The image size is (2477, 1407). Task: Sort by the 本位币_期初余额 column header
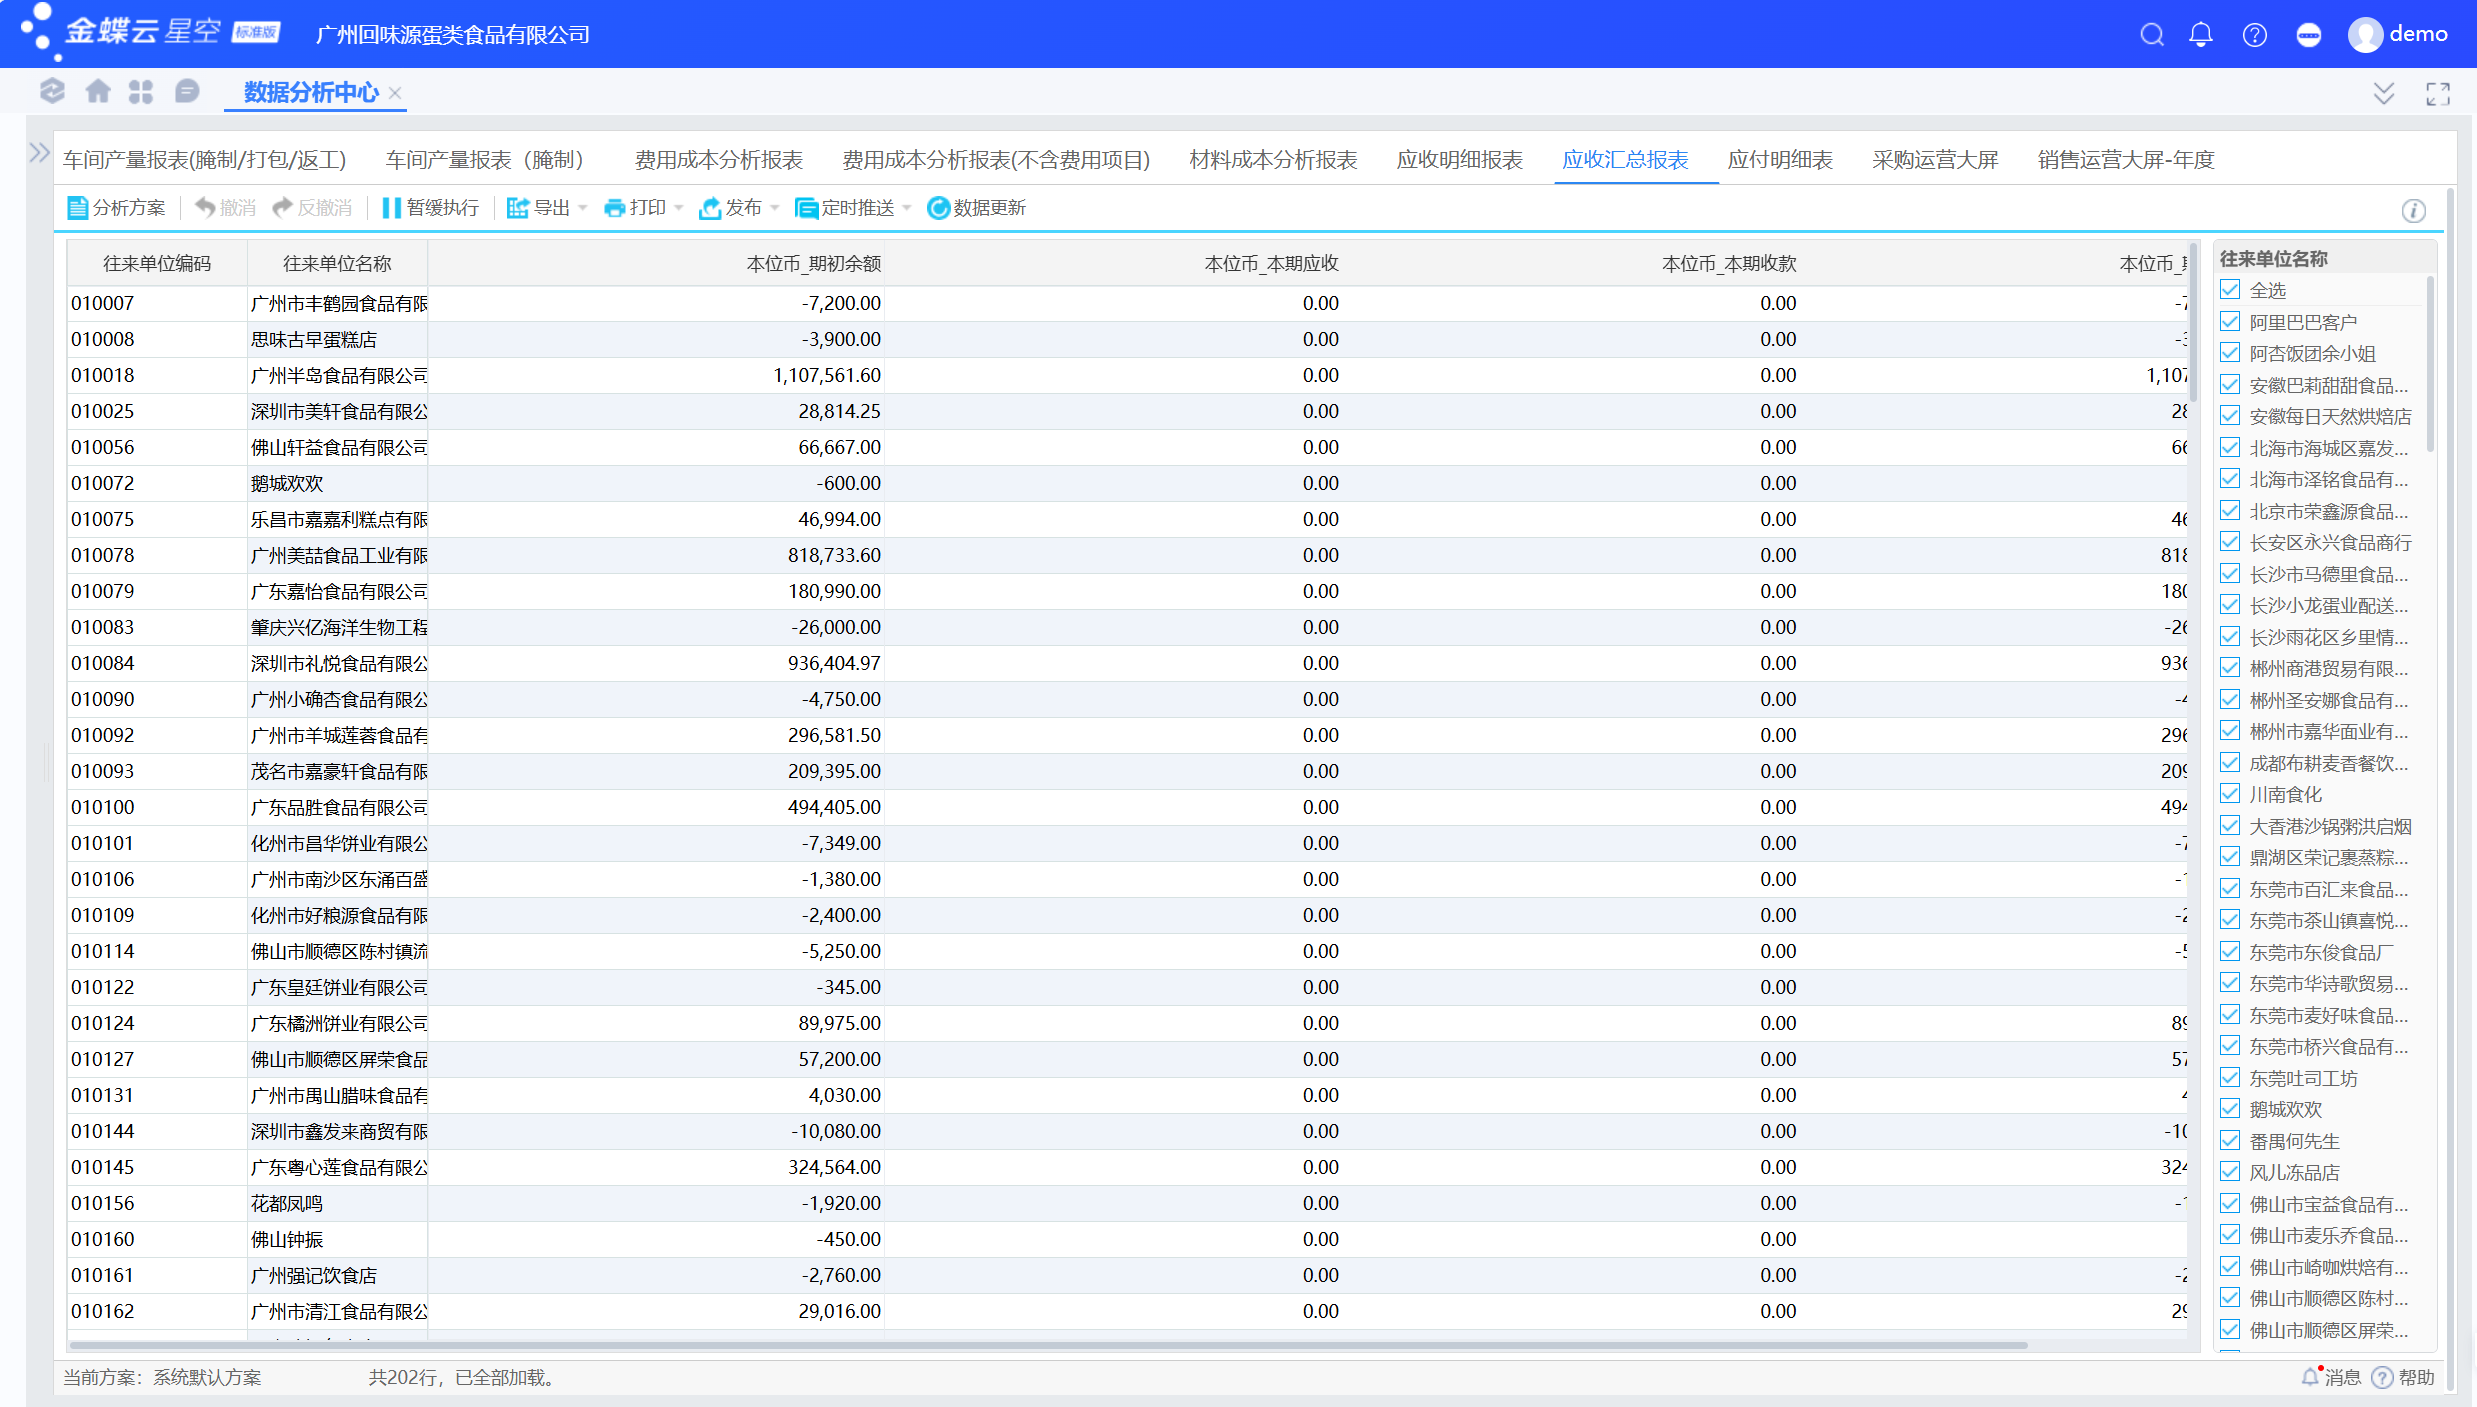(x=656, y=264)
